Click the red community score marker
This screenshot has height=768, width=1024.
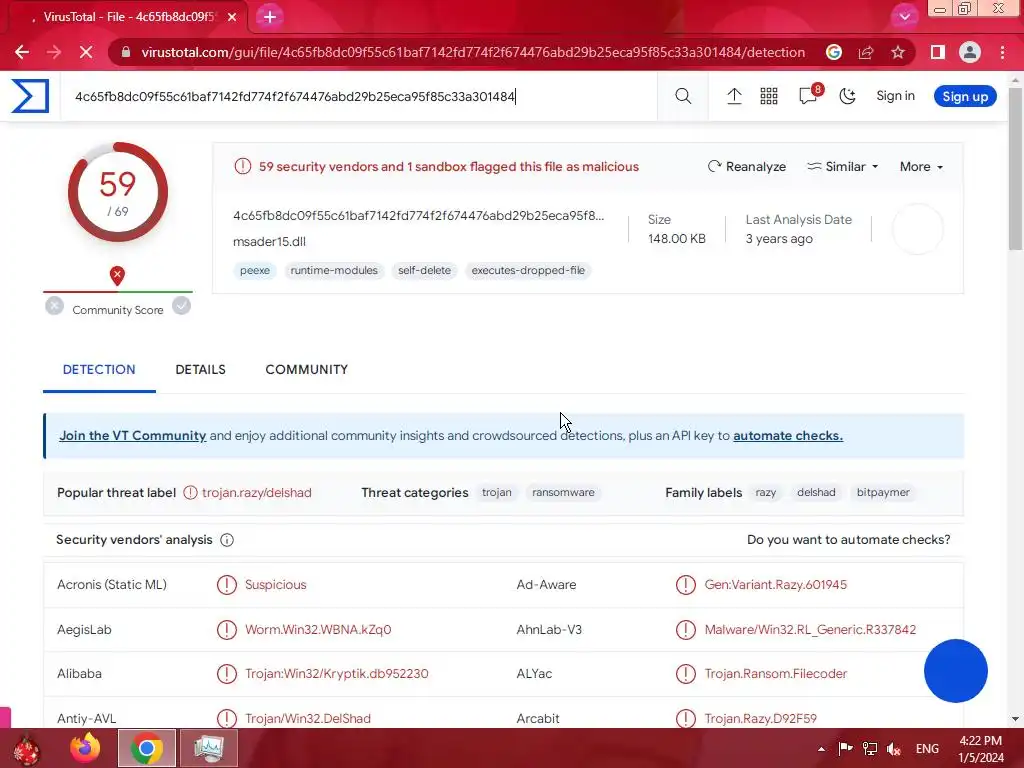[117, 276]
